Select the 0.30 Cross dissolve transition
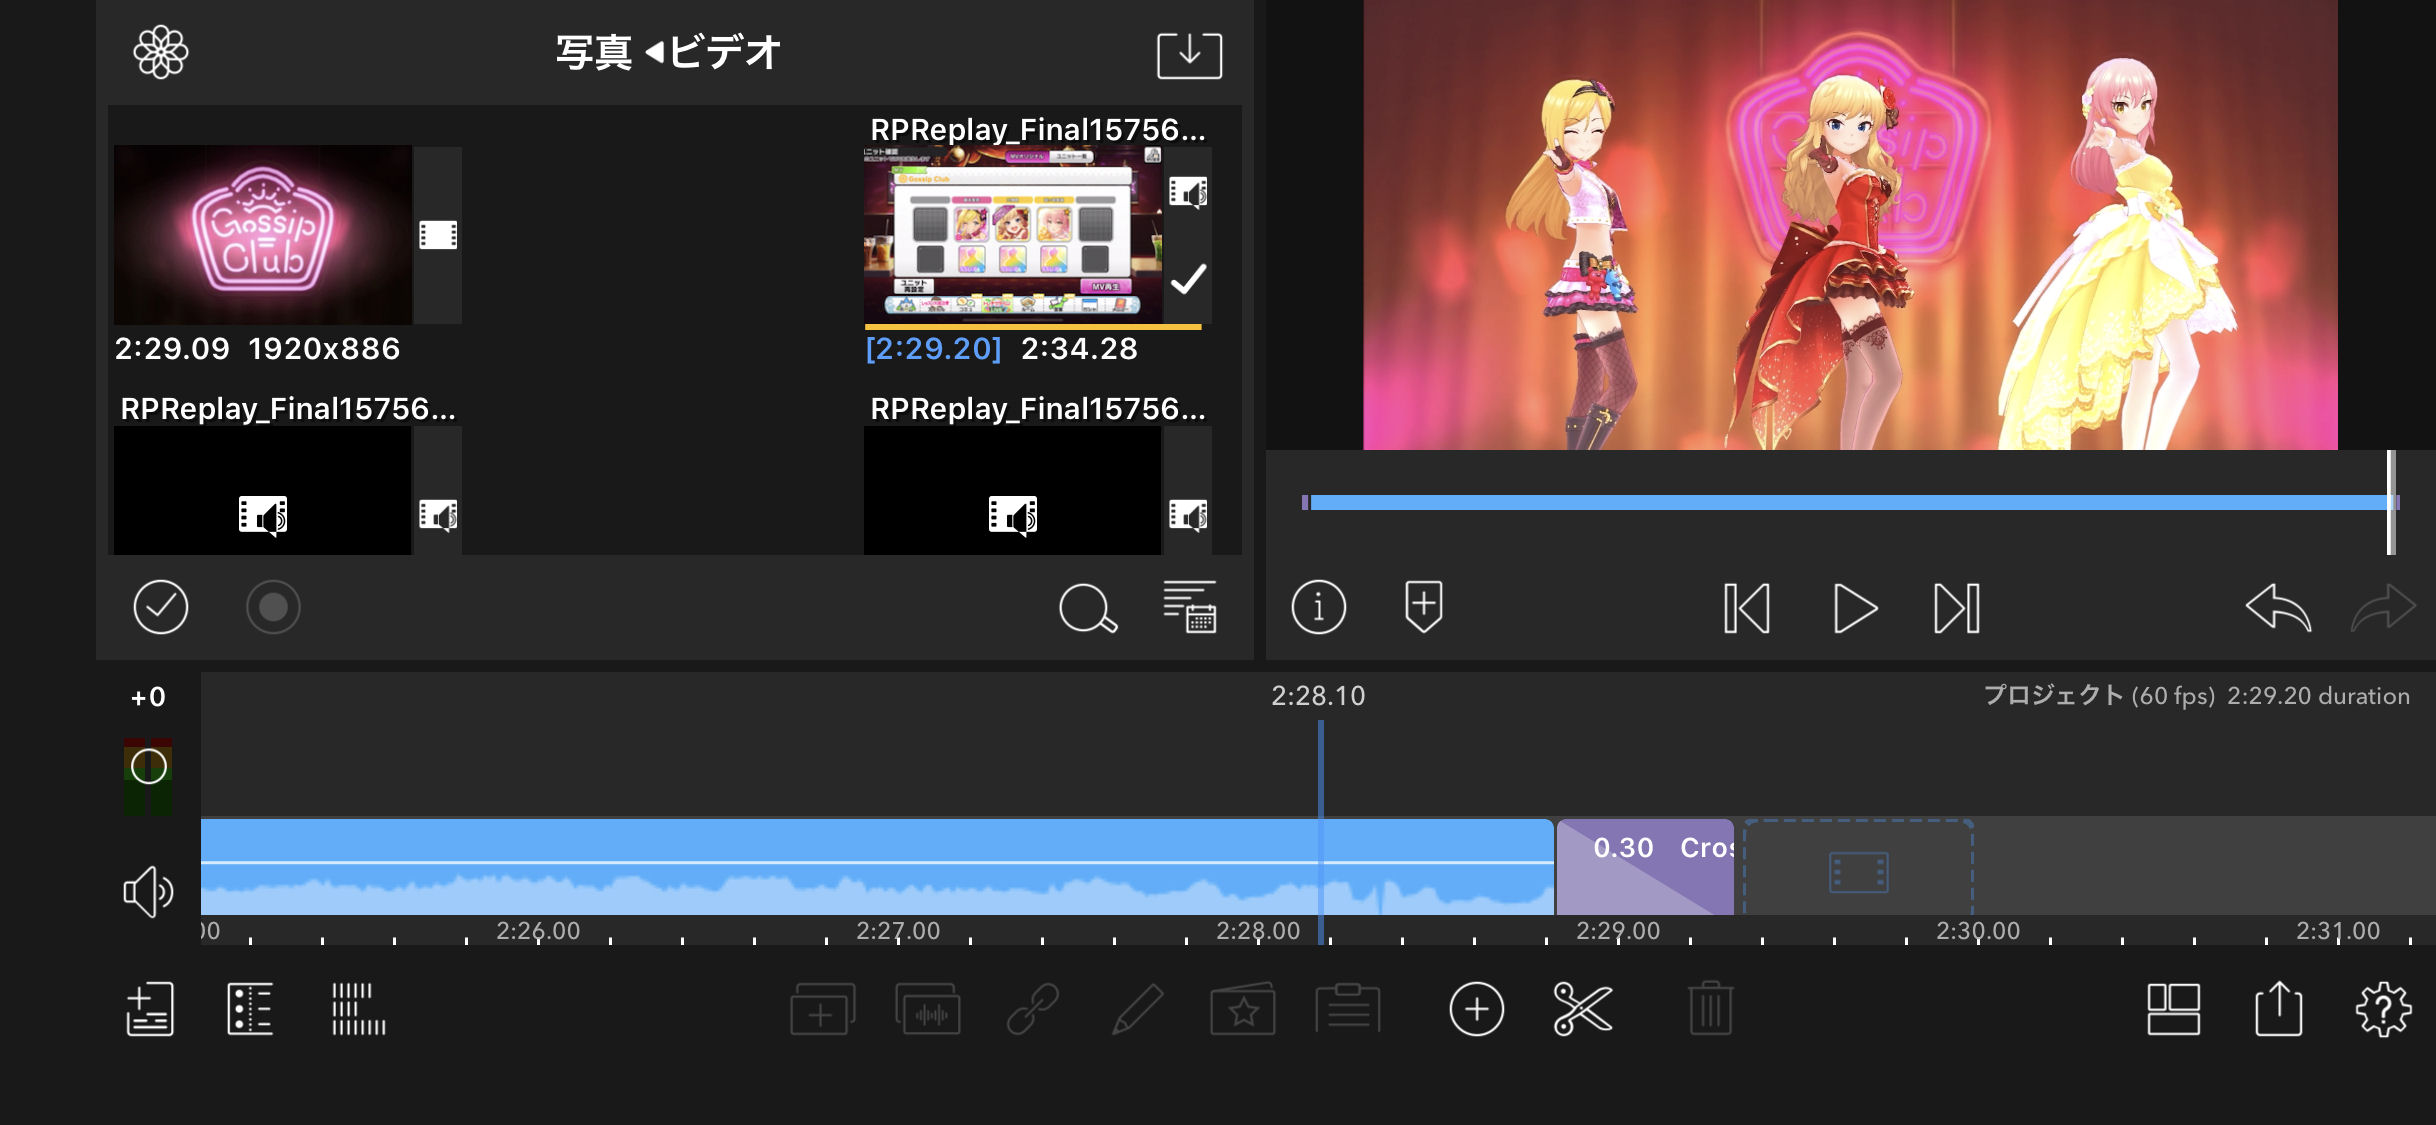Screen dimensions: 2436x1125 pos(1645,867)
